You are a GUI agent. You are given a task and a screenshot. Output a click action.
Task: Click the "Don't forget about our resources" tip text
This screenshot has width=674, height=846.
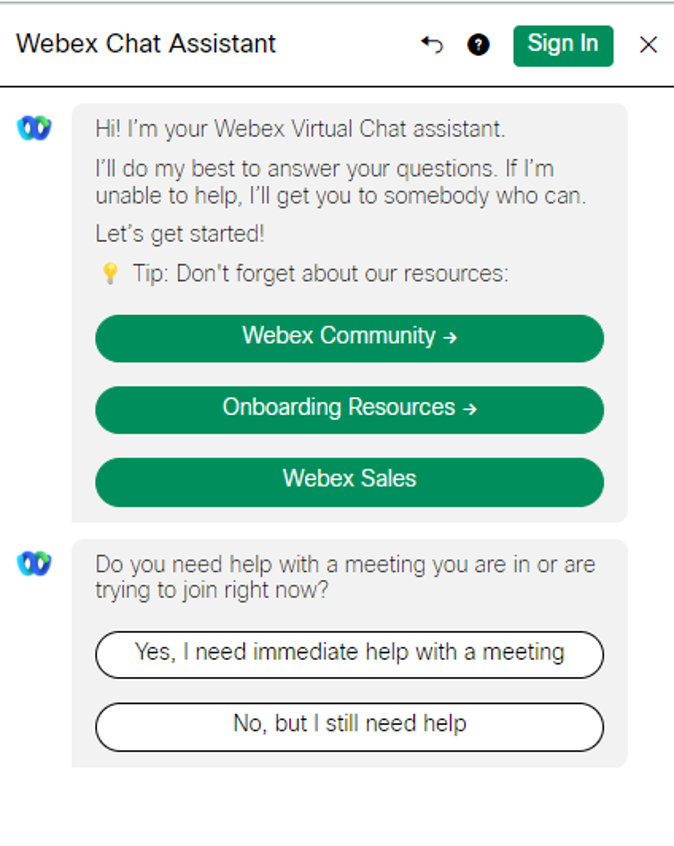[x=320, y=274]
